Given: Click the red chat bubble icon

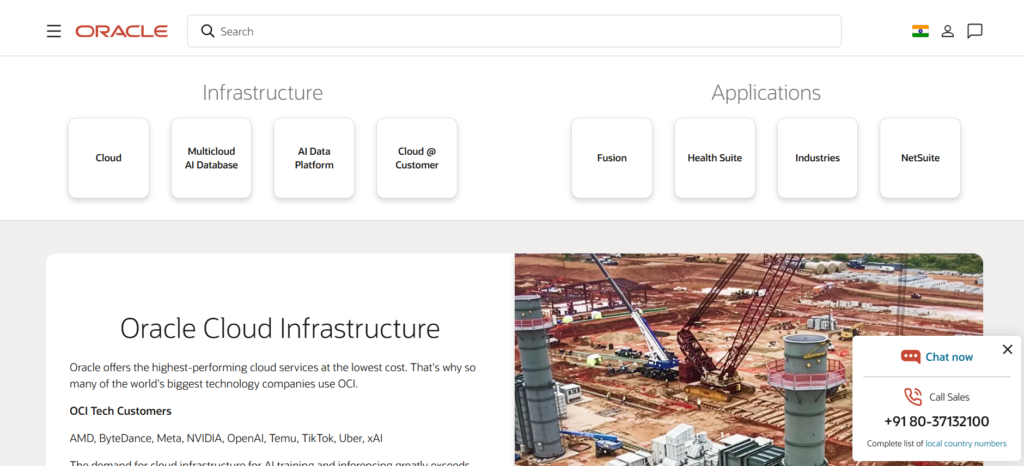Looking at the screenshot, I should point(910,356).
